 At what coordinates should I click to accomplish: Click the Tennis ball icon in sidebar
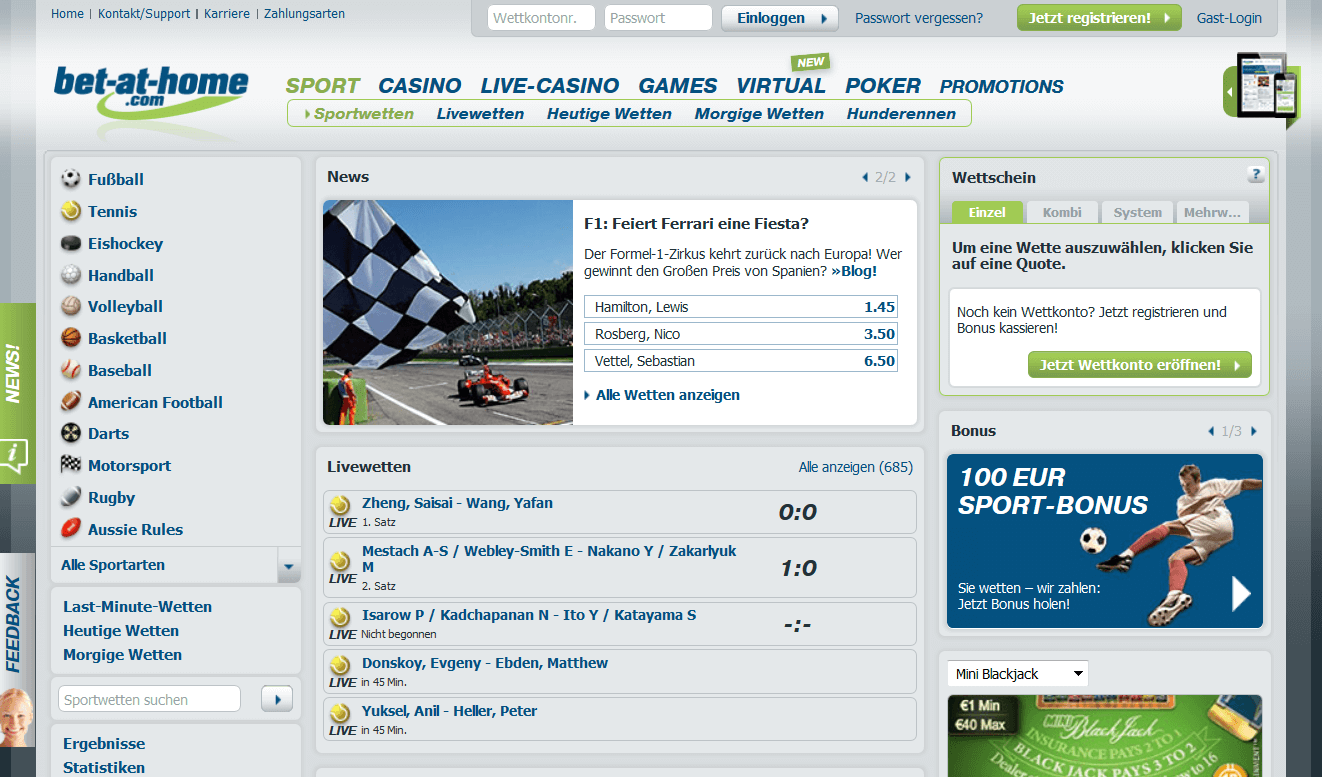click(71, 211)
